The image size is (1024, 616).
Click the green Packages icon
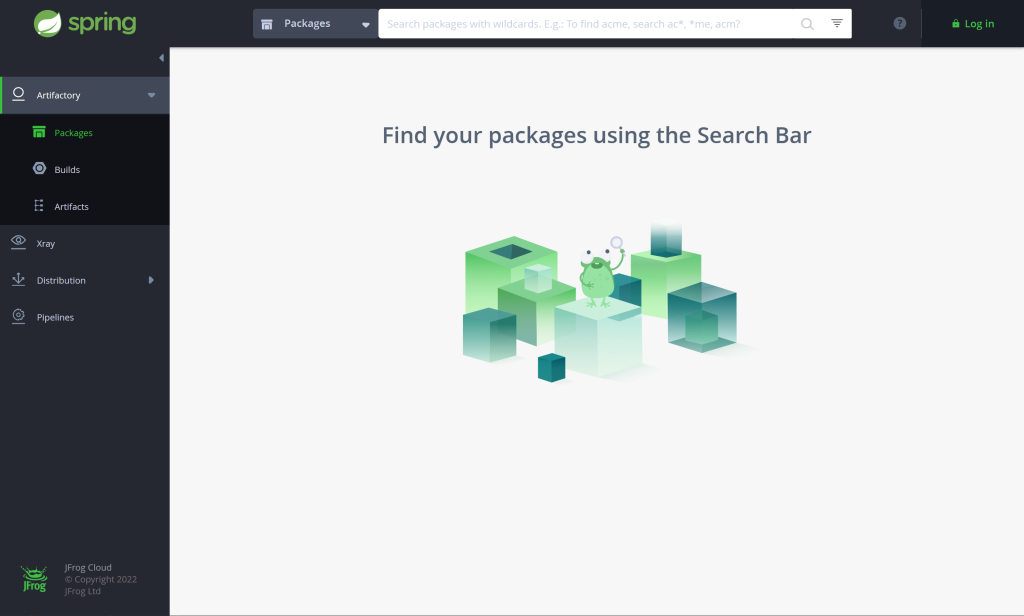point(39,132)
